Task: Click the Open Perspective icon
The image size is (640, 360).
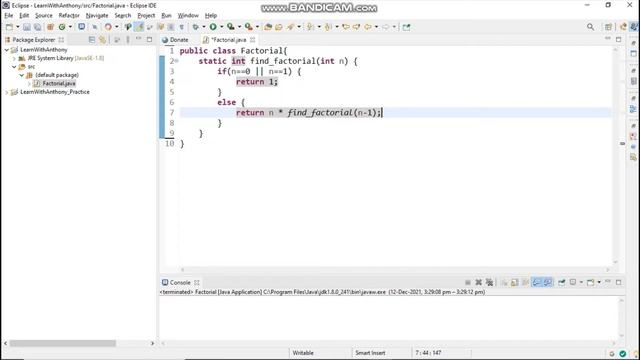Action: [608, 27]
